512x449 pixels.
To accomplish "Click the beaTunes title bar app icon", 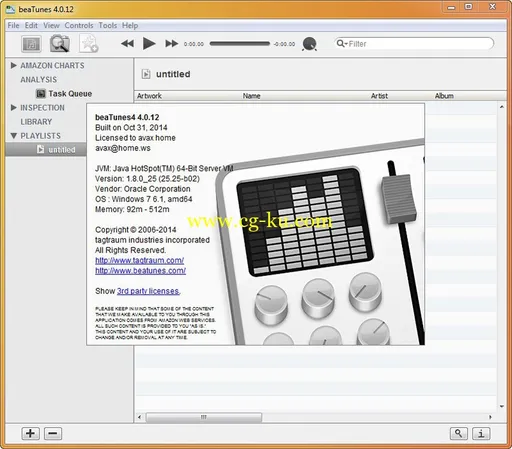I will pyautogui.click(x=11, y=9).
